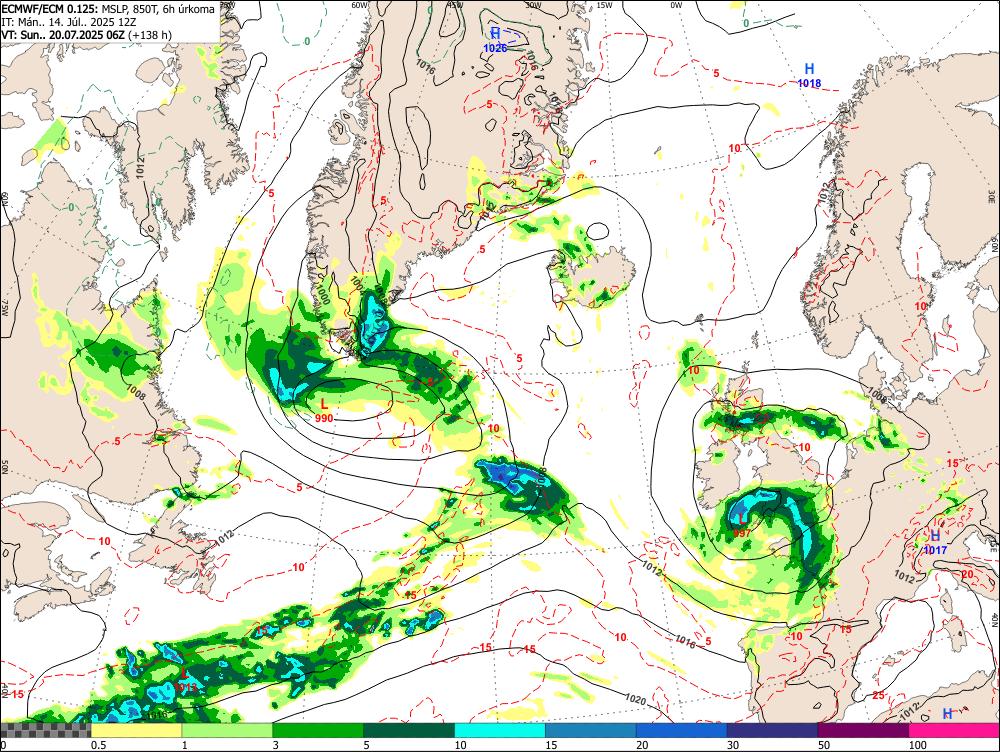The image size is (1000, 752).
Task: Click the "60W" longitude label
Action: click(x=360, y=4)
